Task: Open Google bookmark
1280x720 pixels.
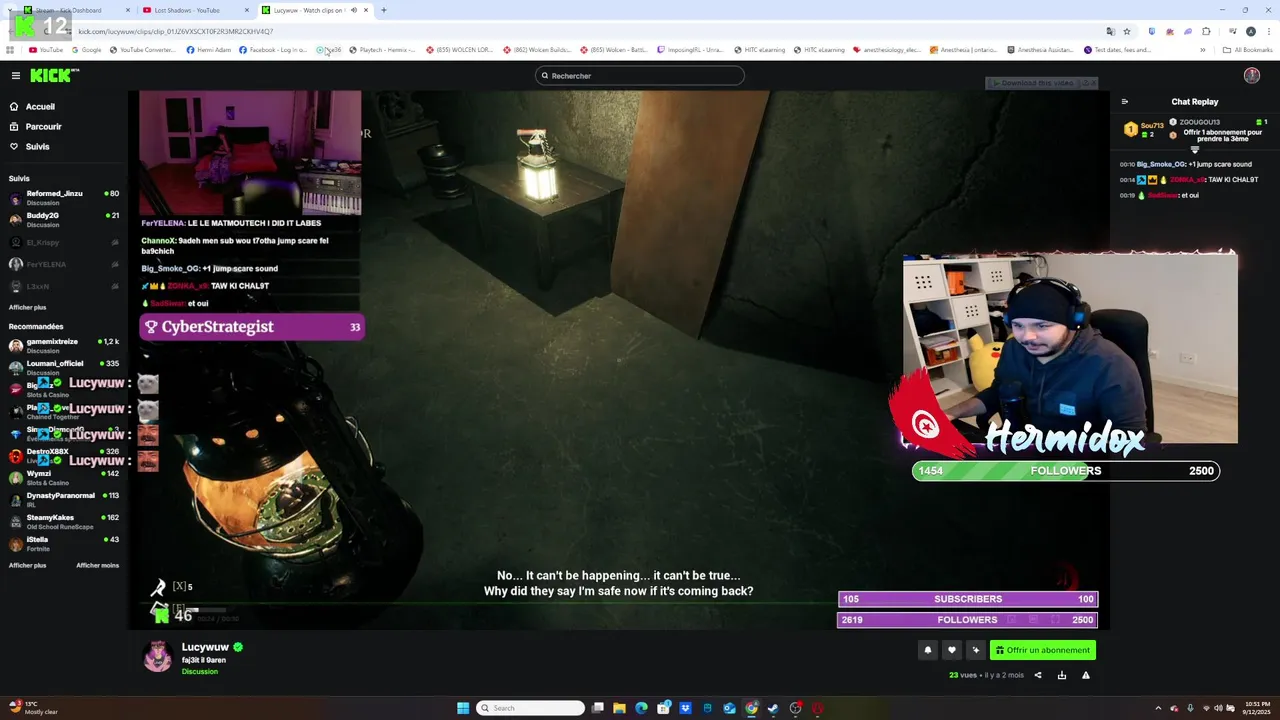Action: (87, 49)
